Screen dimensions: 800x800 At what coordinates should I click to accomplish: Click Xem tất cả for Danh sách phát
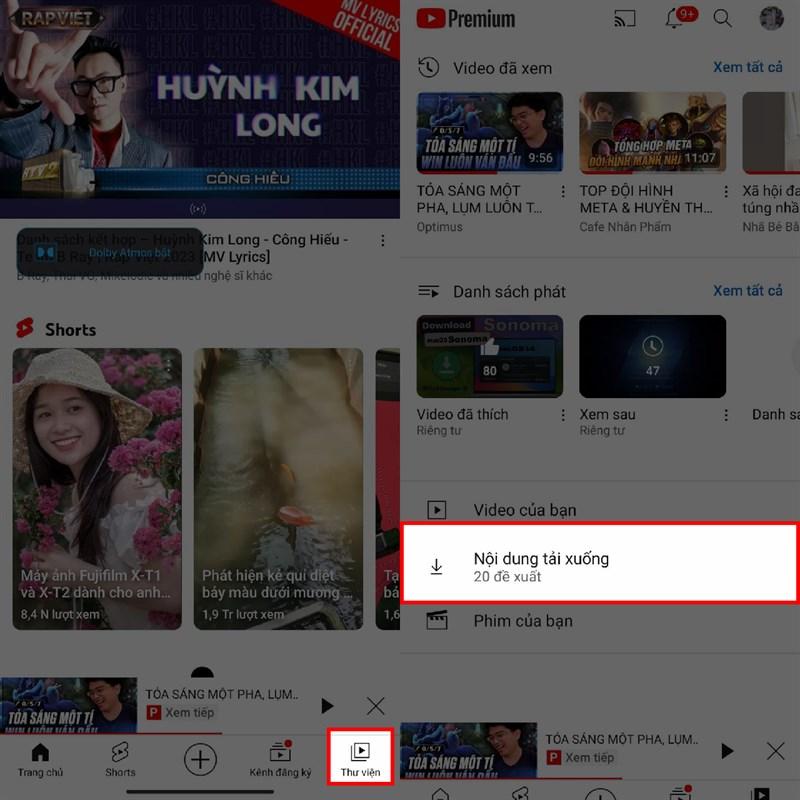[747, 291]
